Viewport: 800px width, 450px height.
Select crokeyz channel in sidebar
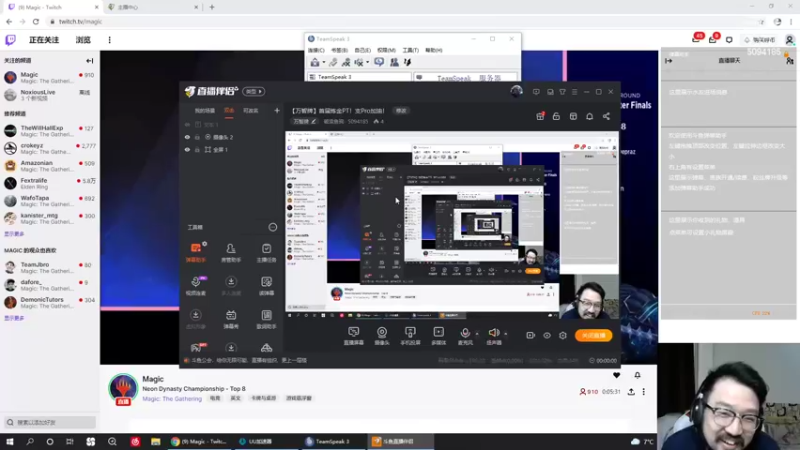pos(49,148)
